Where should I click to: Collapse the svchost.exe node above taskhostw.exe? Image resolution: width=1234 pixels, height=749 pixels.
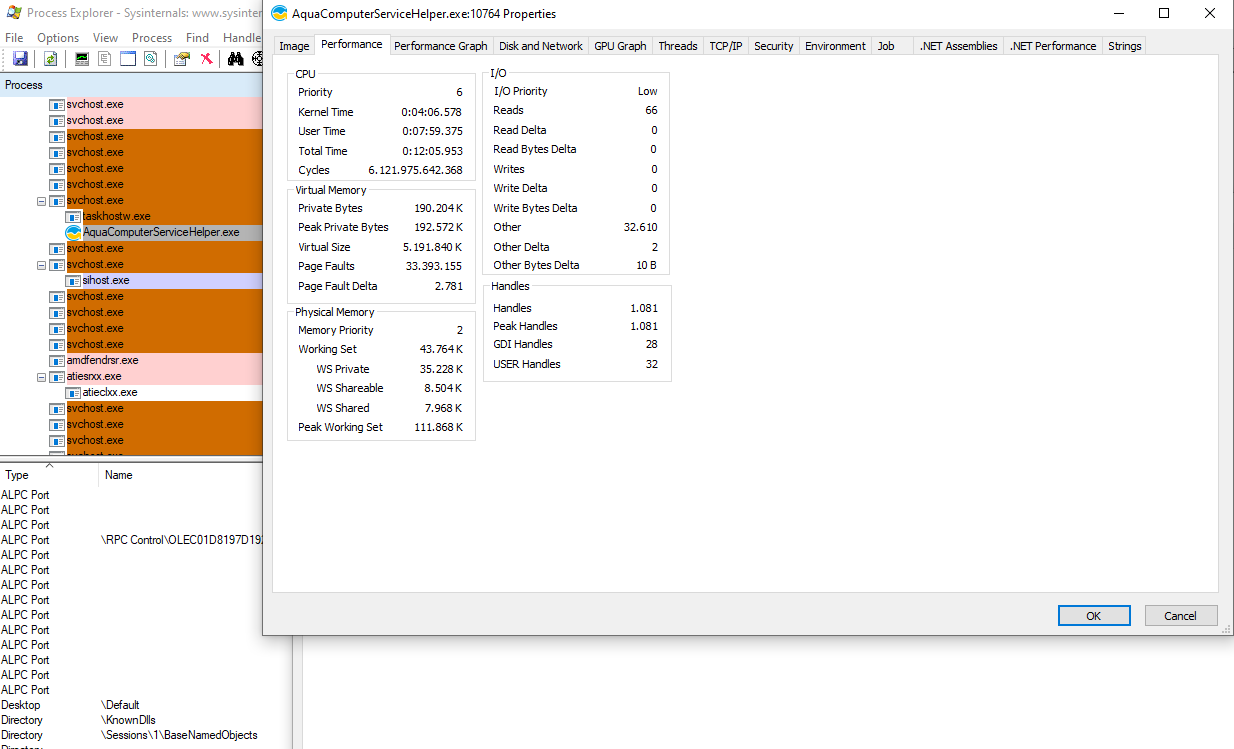click(x=42, y=201)
